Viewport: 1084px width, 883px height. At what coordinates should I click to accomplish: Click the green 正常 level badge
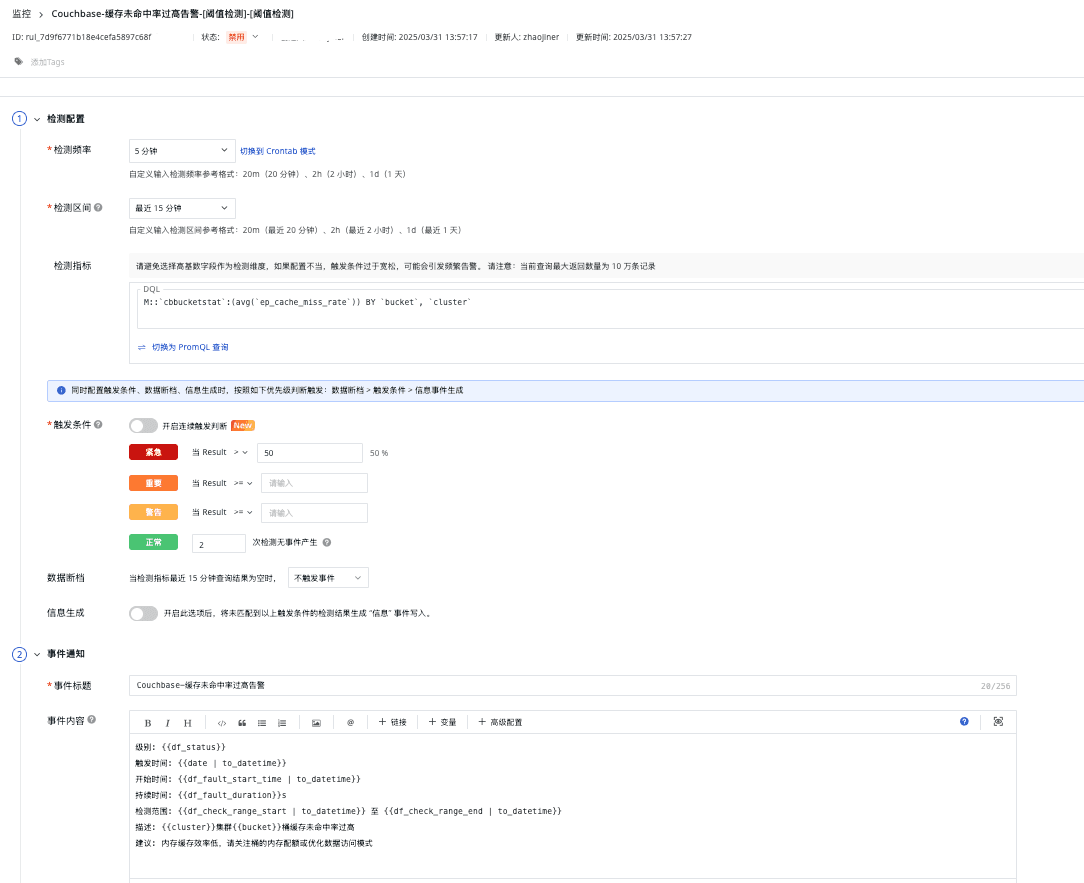click(x=153, y=543)
